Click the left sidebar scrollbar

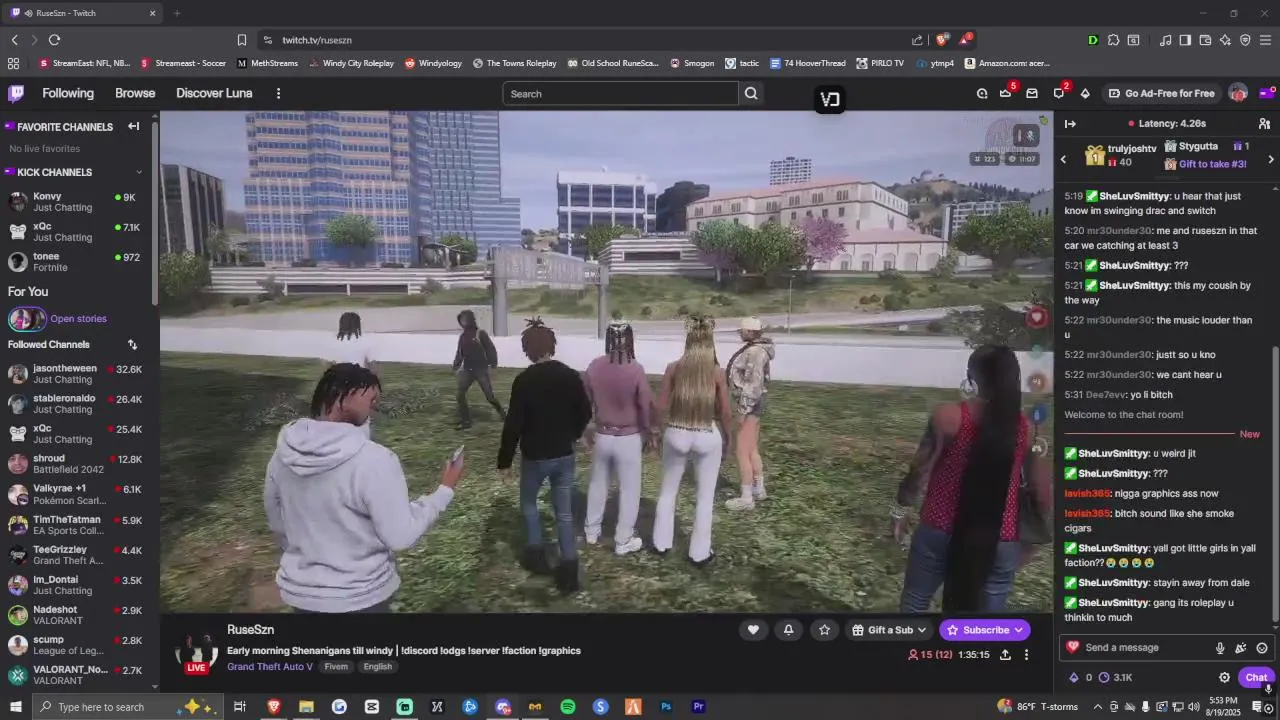(155, 215)
